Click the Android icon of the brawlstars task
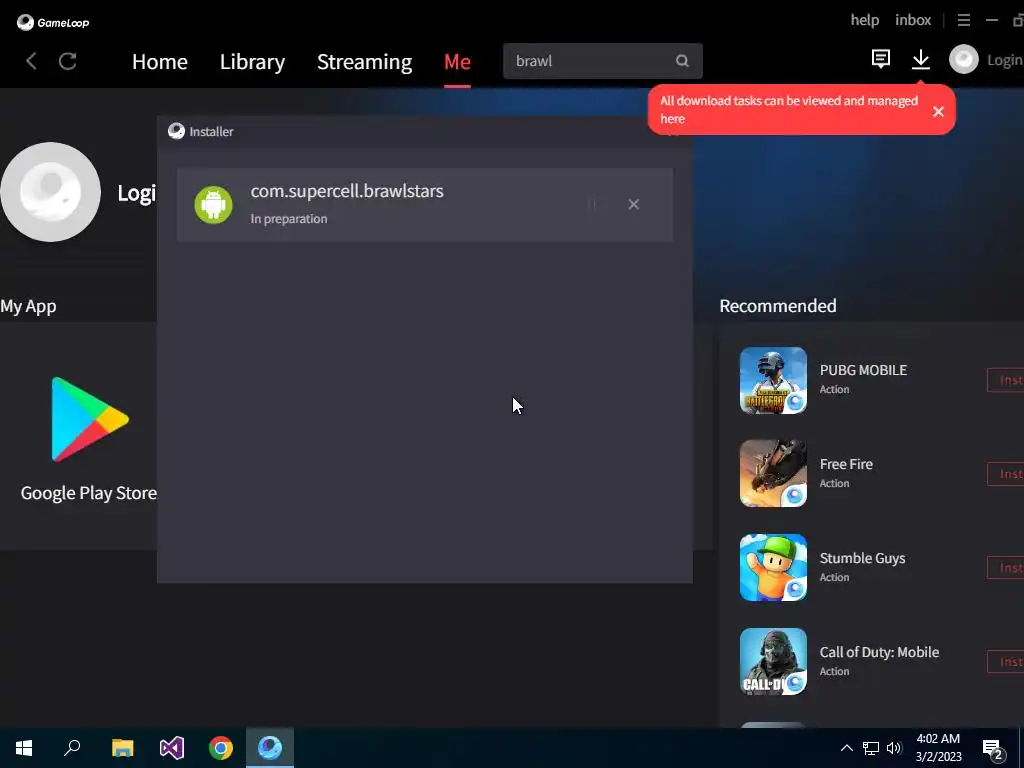The image size is (1024, 768). 214,205
